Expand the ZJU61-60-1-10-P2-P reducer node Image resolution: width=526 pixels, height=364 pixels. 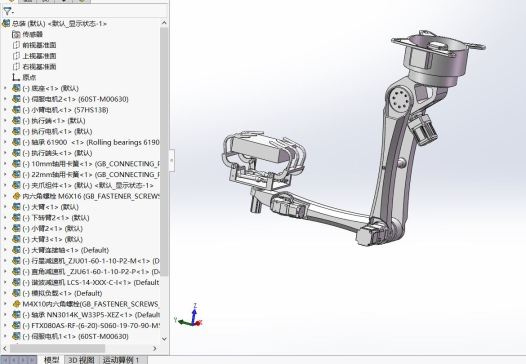click(x=5, y=271)
